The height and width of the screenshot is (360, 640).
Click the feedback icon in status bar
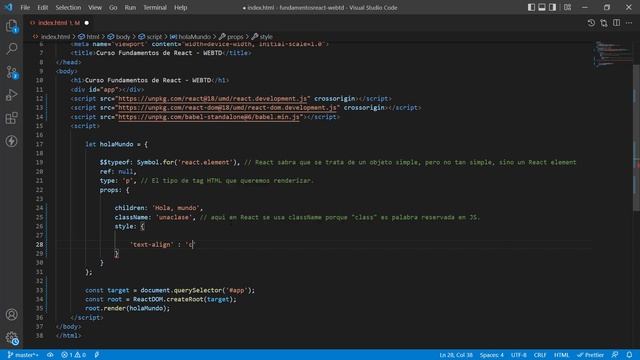coord(615,355)
